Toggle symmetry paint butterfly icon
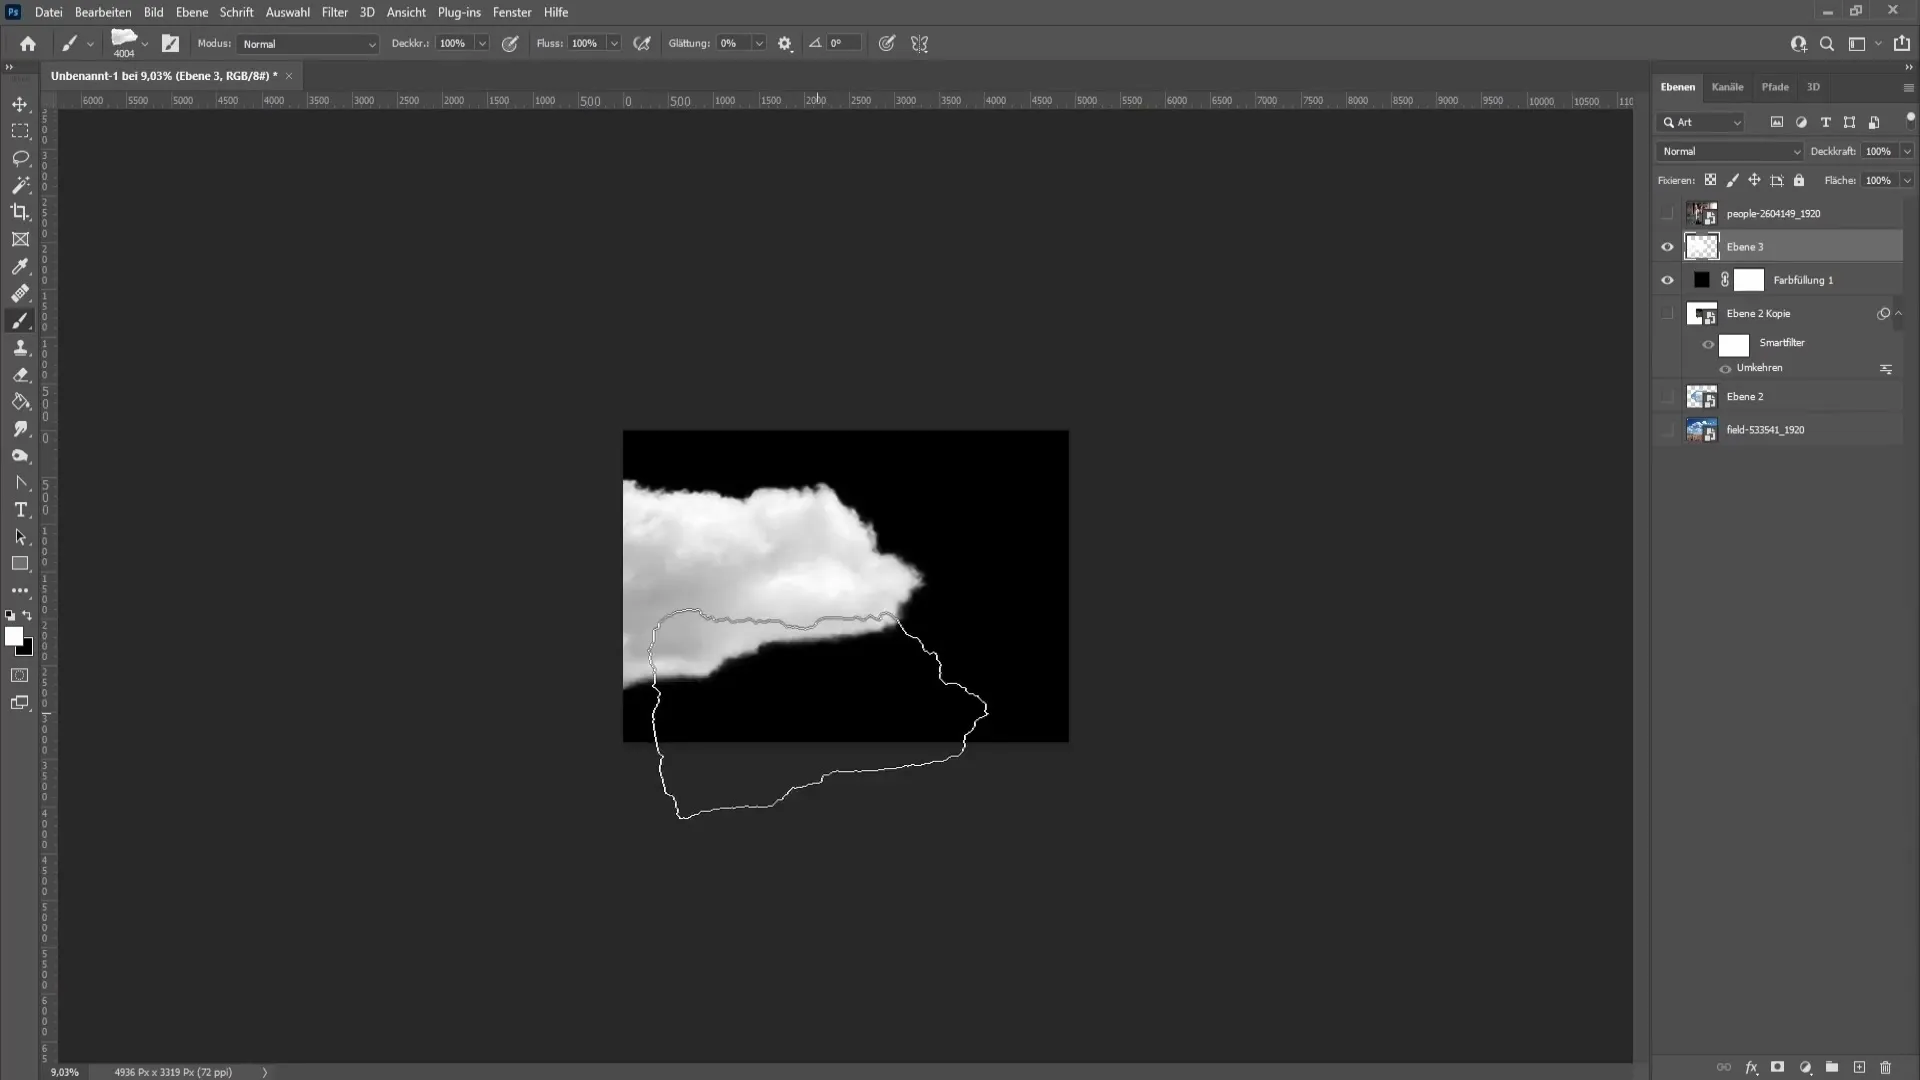Screen dimensions: 1920x1080 (920, 44)
